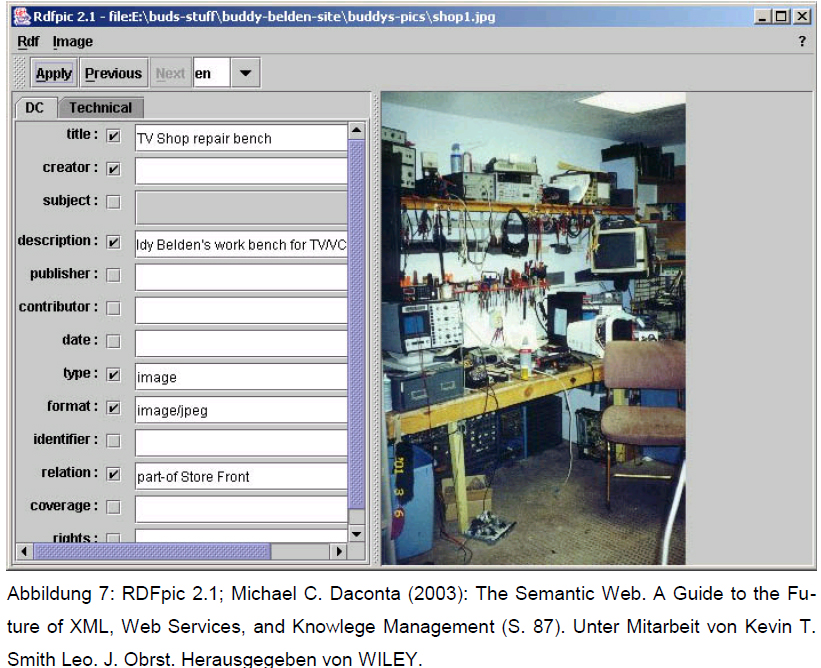Enable the subject checkbox

click(x=113, y=202)
